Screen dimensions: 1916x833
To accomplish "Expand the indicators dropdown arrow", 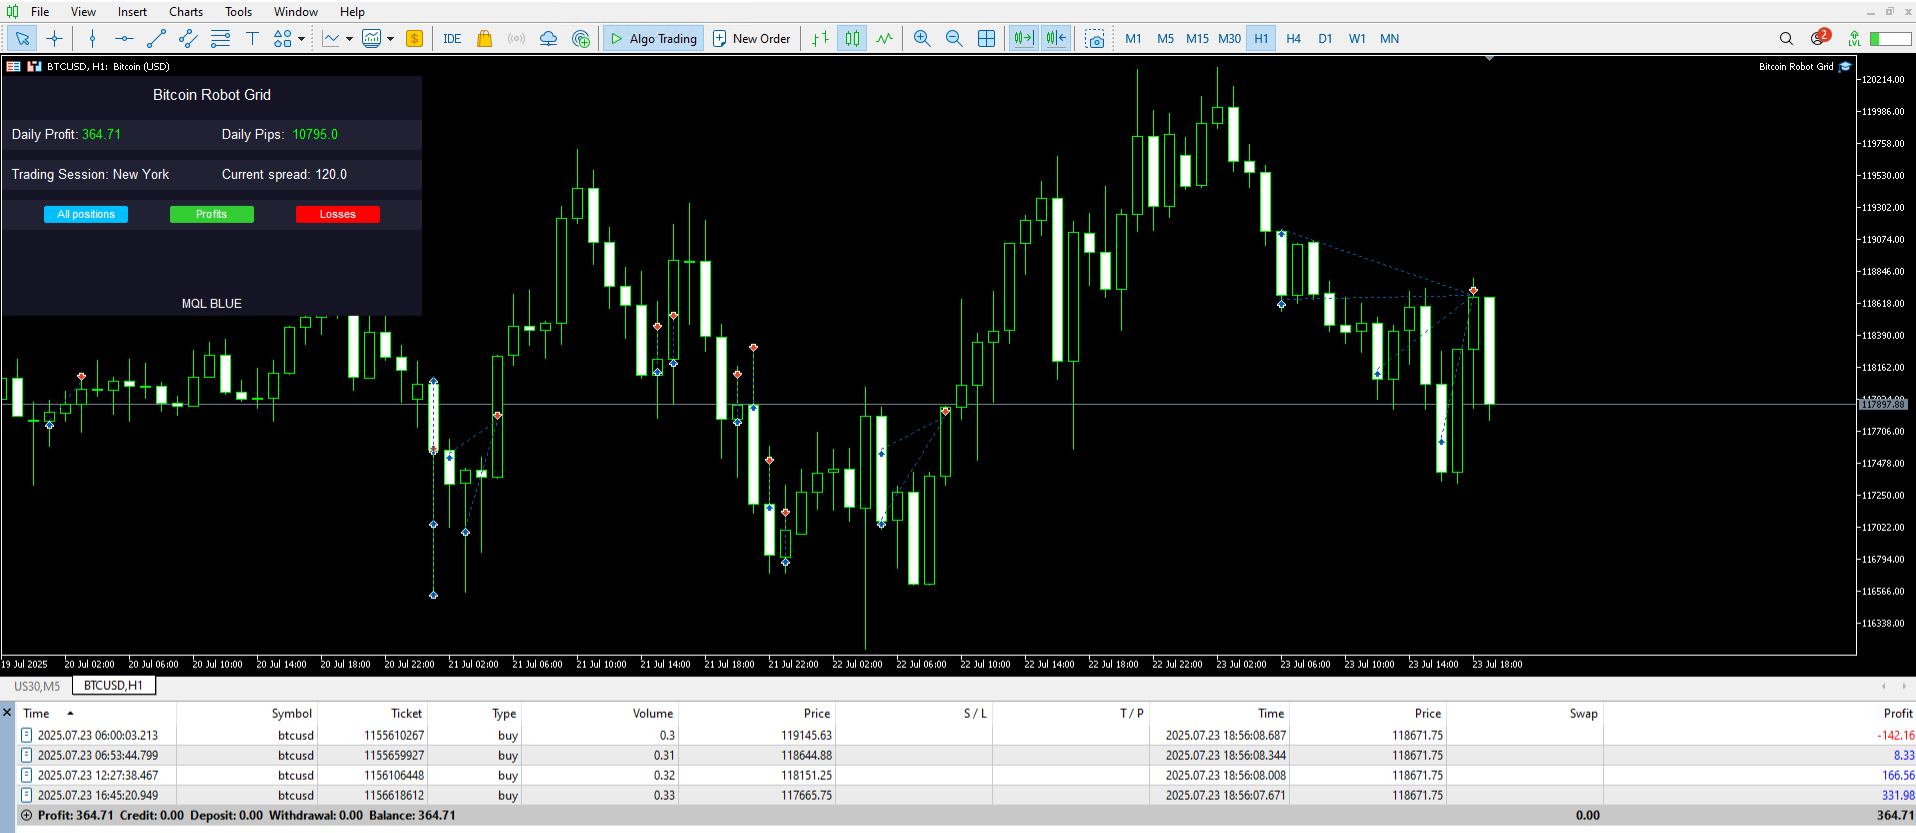I will tap(349, 39).
